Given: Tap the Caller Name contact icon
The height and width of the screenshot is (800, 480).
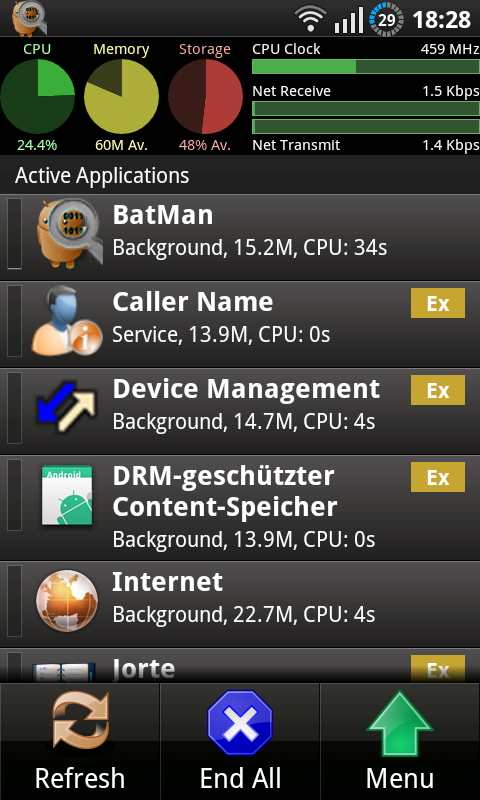Looking at the screenshot, I should click(x=67, y=320).
